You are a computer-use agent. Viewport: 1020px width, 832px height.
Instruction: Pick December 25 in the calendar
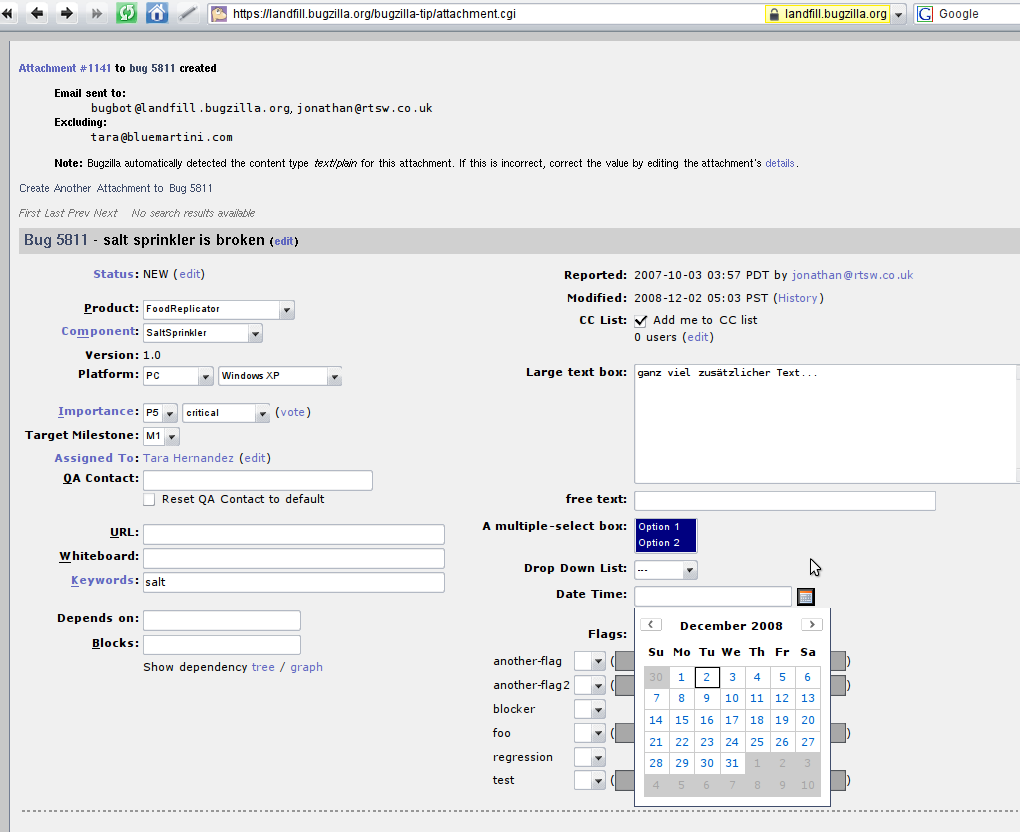[757, 742]
